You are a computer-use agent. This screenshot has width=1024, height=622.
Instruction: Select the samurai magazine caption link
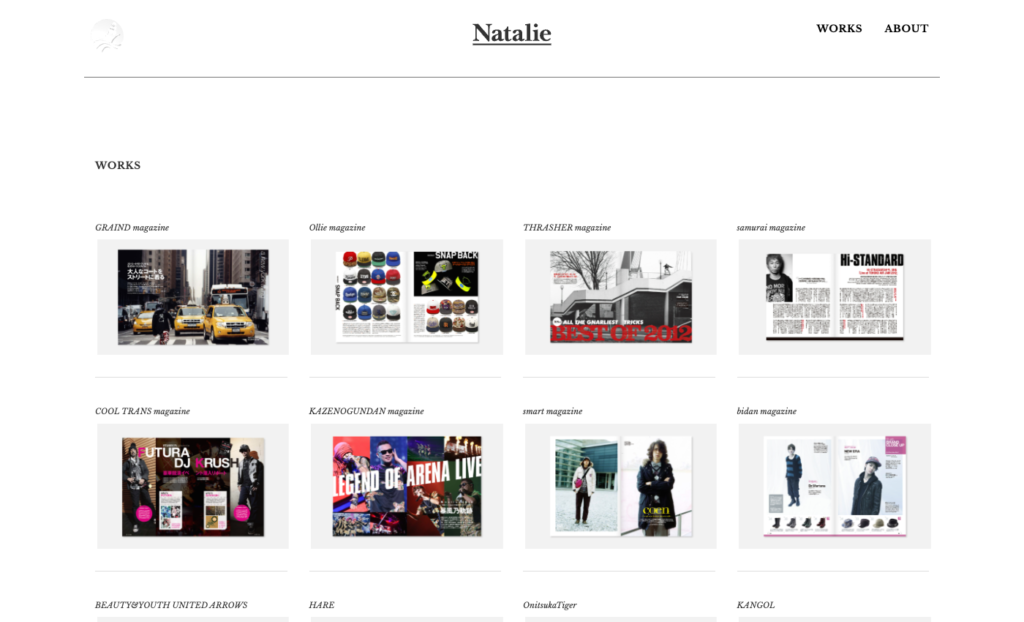point(771,227)
